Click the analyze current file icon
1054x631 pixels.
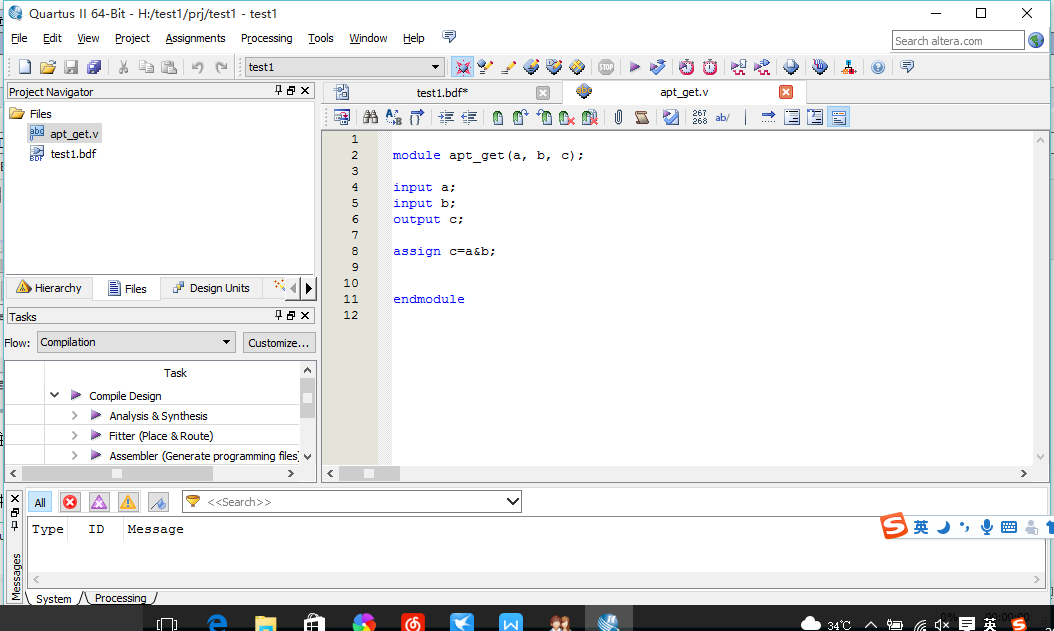(671, 117)
